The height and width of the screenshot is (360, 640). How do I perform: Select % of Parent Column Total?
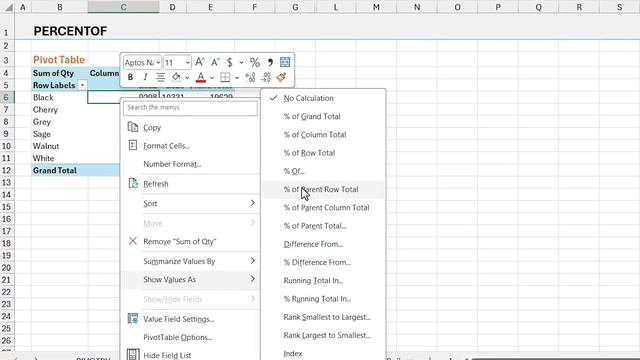(327, 208)
